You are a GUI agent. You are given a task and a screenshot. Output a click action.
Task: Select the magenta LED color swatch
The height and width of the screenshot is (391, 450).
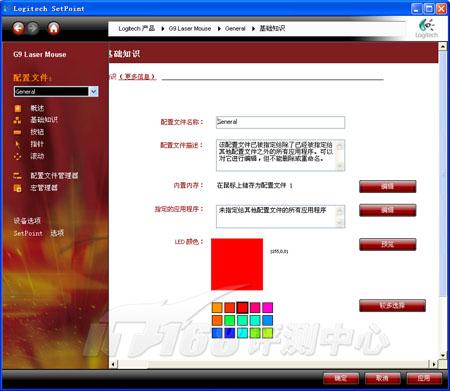pyautogui.click(x=267, y=307)
